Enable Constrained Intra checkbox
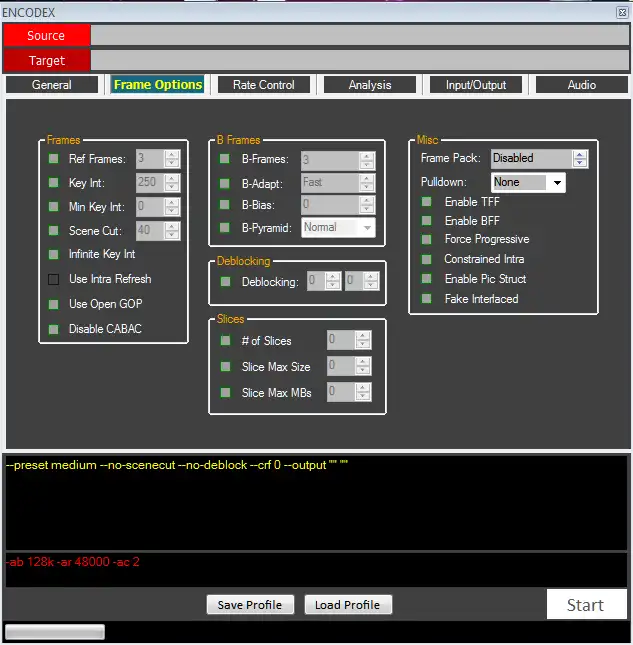The width and height of the screenshot is (633, 645). (427, 259)
